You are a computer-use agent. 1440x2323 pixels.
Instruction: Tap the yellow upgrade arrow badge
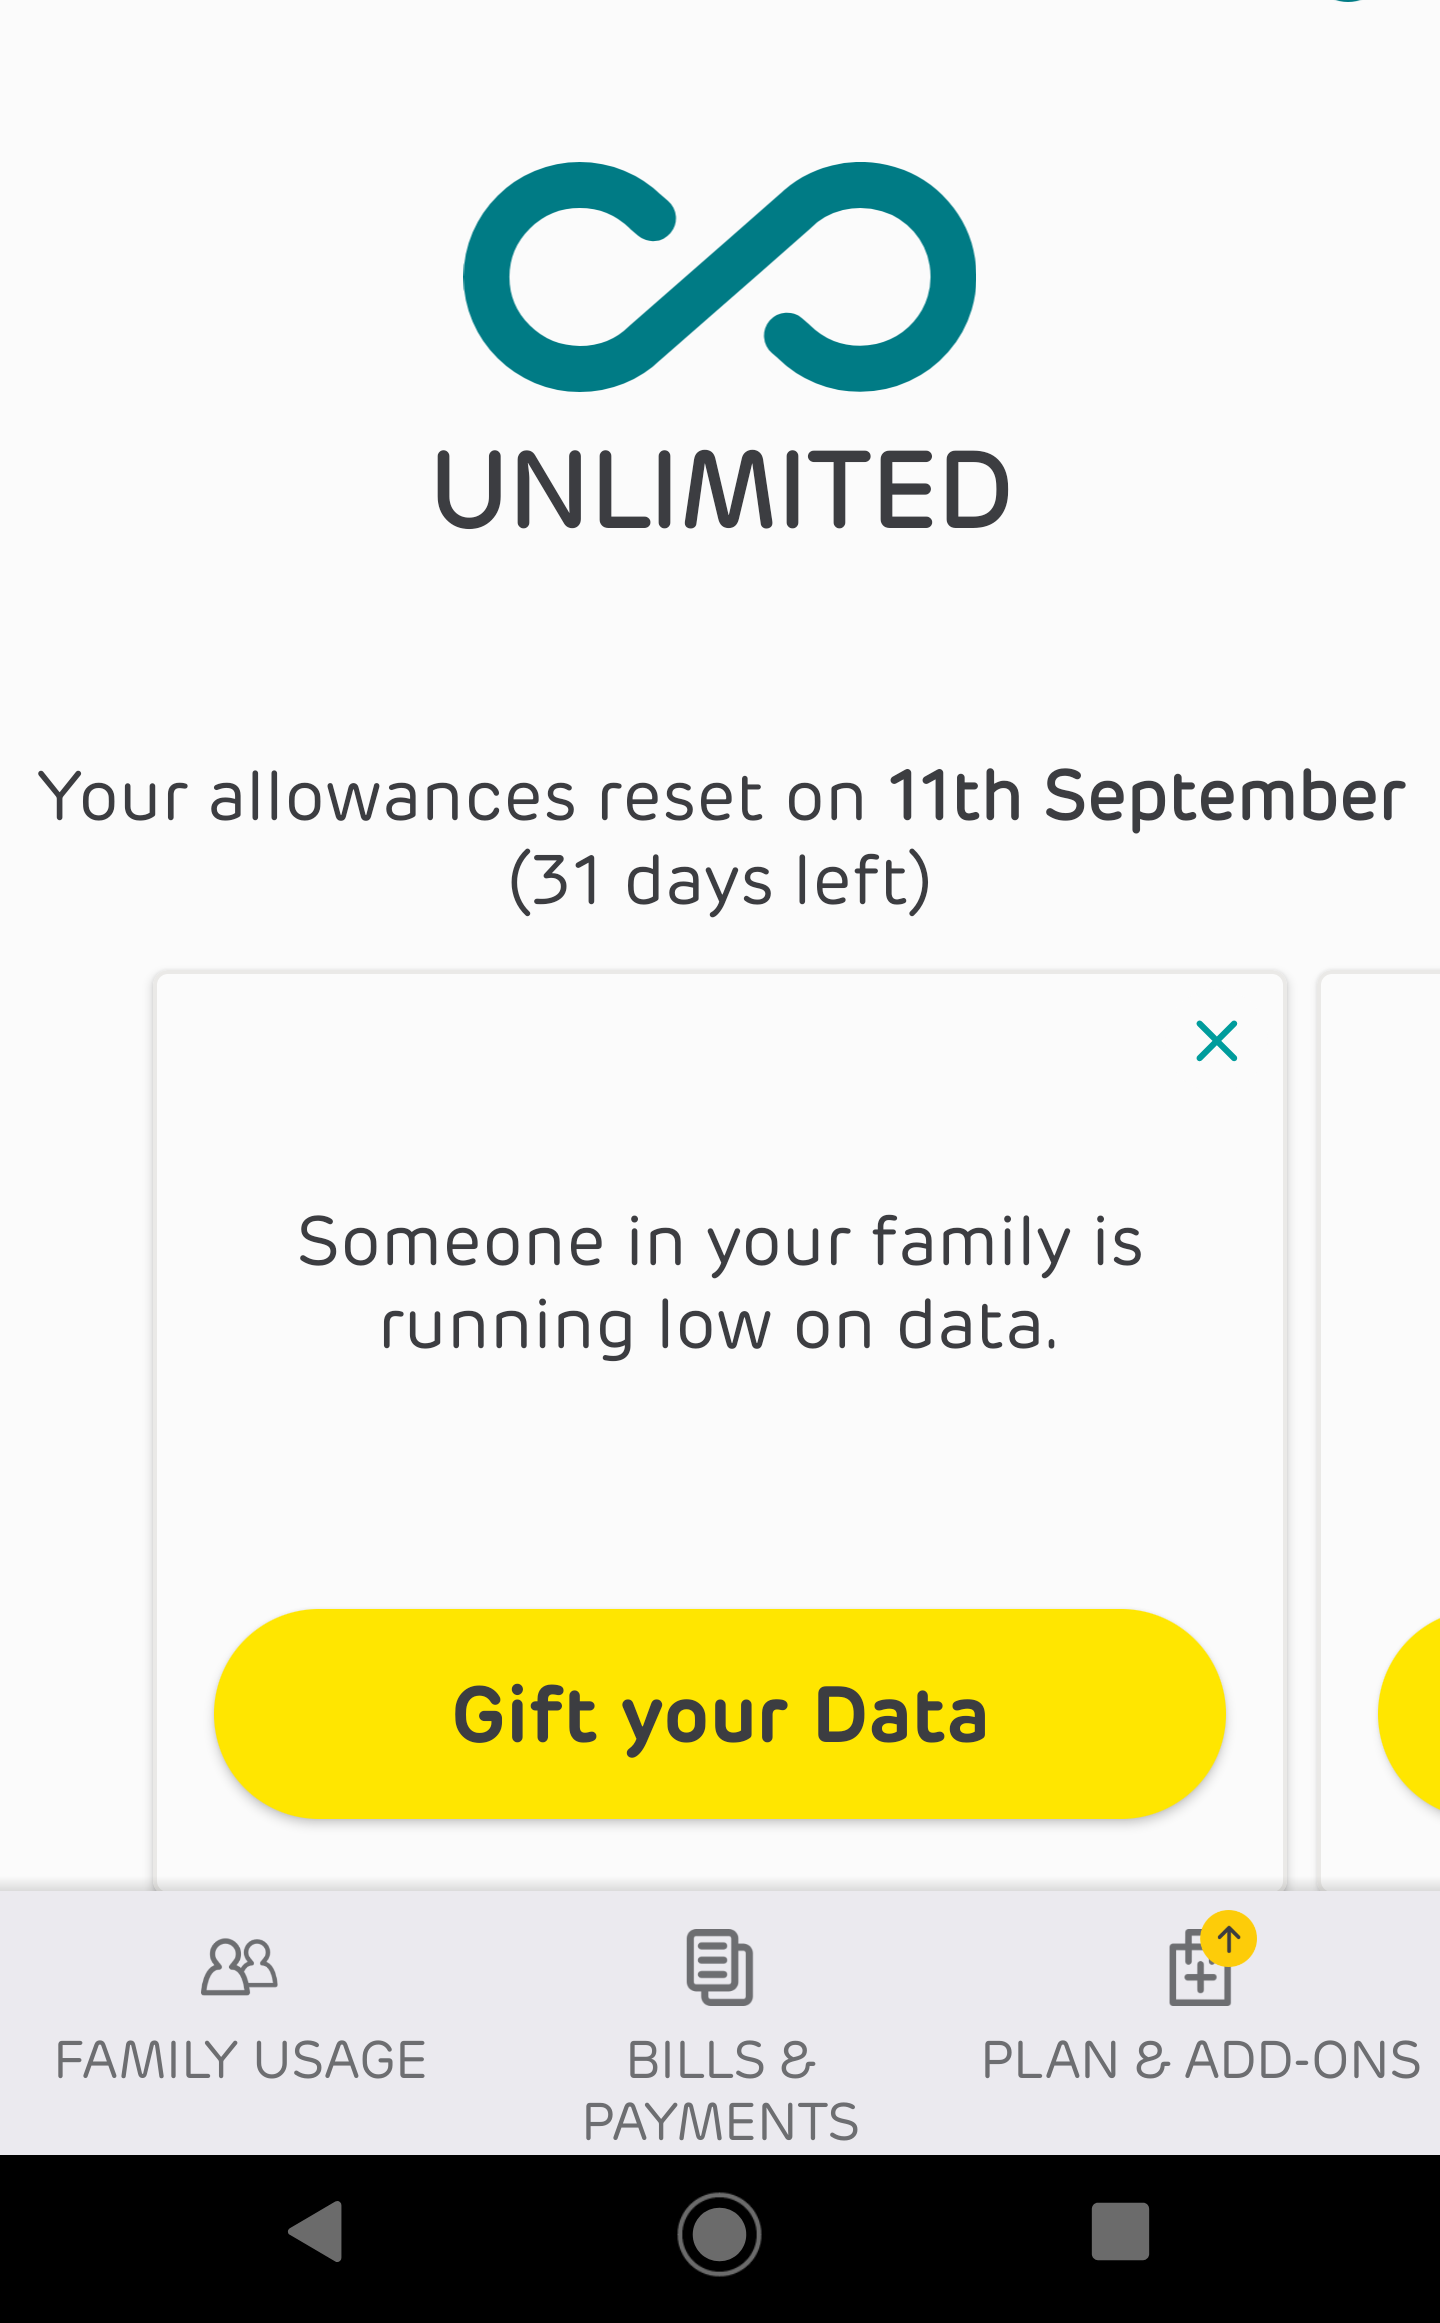coord(1229,1939)
